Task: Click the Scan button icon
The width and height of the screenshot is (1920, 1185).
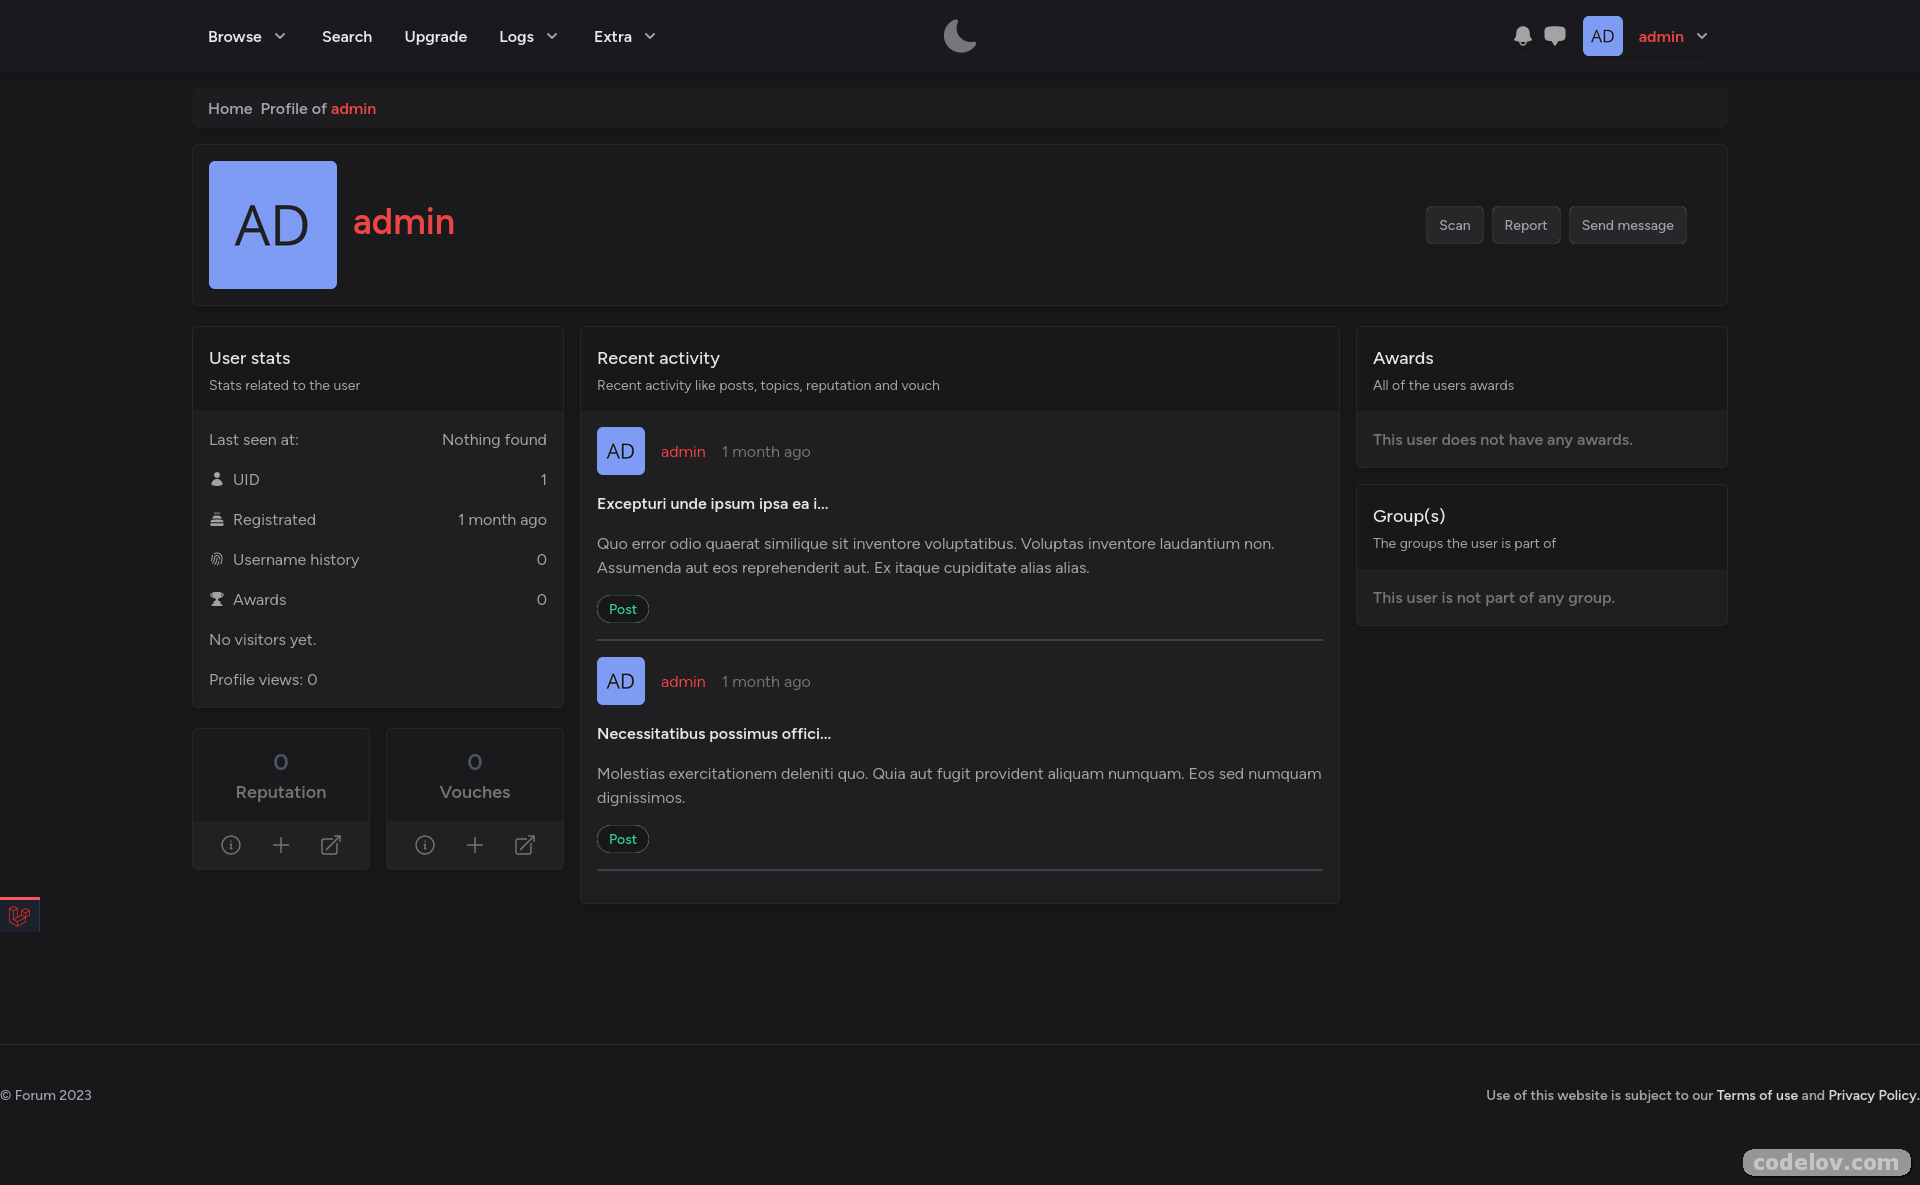Action: click(1454, 225)
